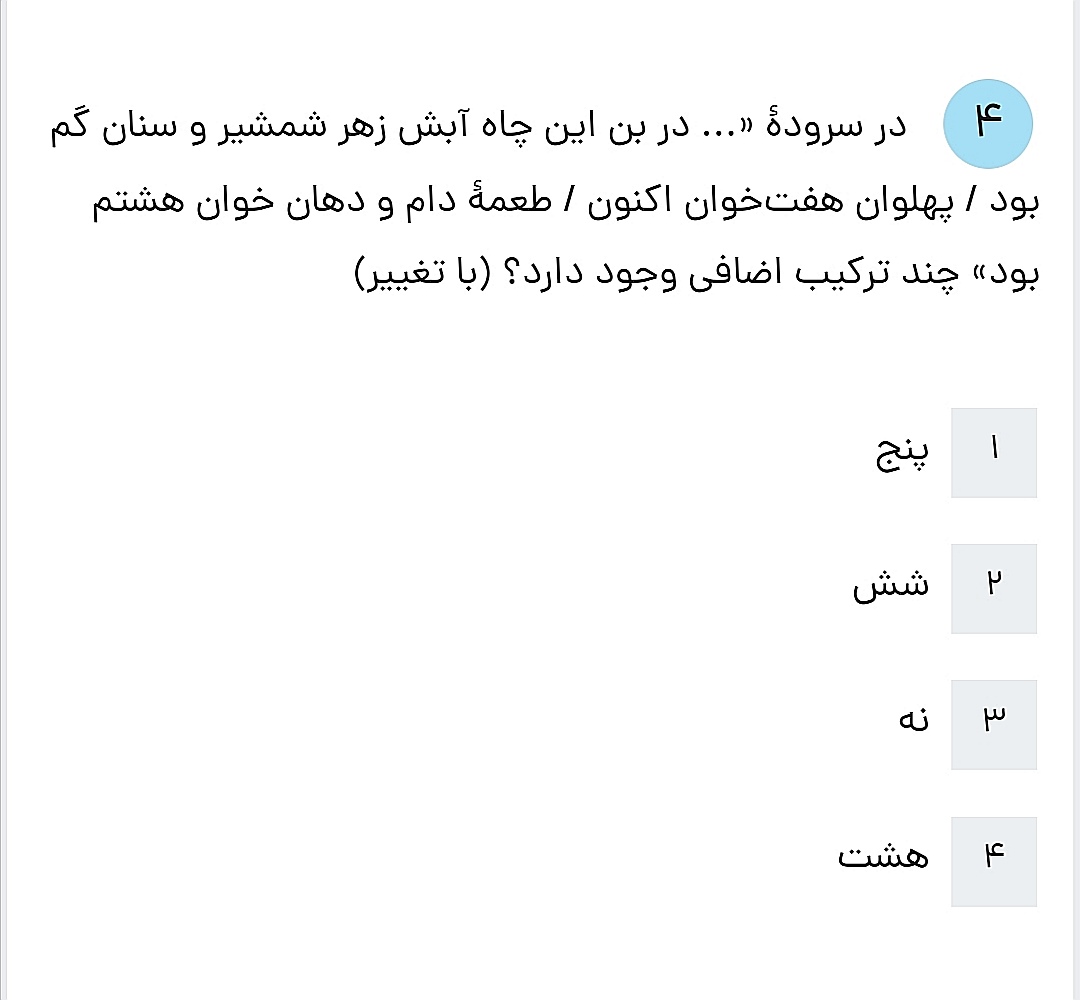Click the numbered box ۳ next to نه
This screenshot has width=1080, height=1000.
[993, 722]
